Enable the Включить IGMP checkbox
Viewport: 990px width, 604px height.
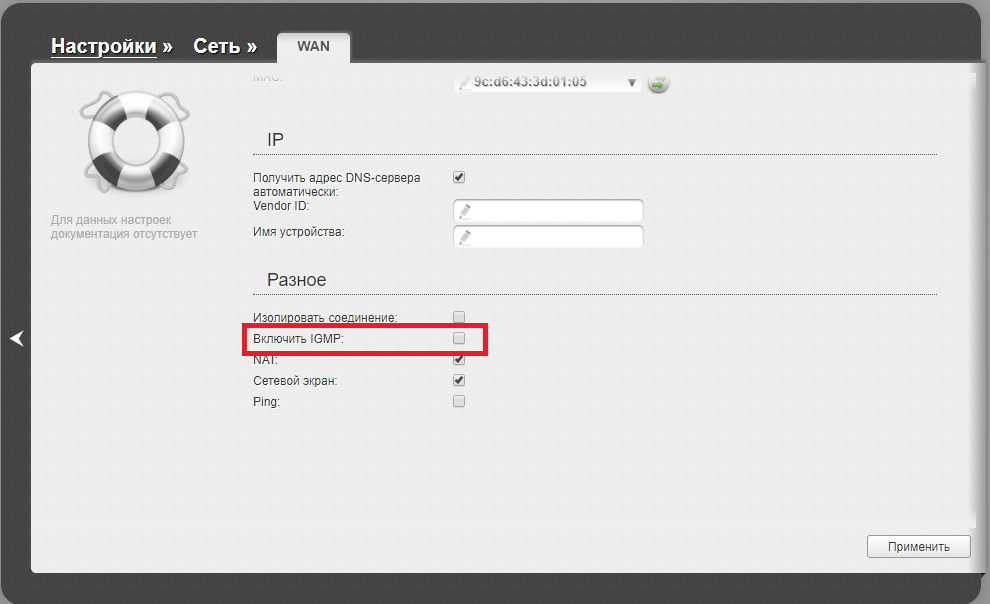click(x=459, y=338)
